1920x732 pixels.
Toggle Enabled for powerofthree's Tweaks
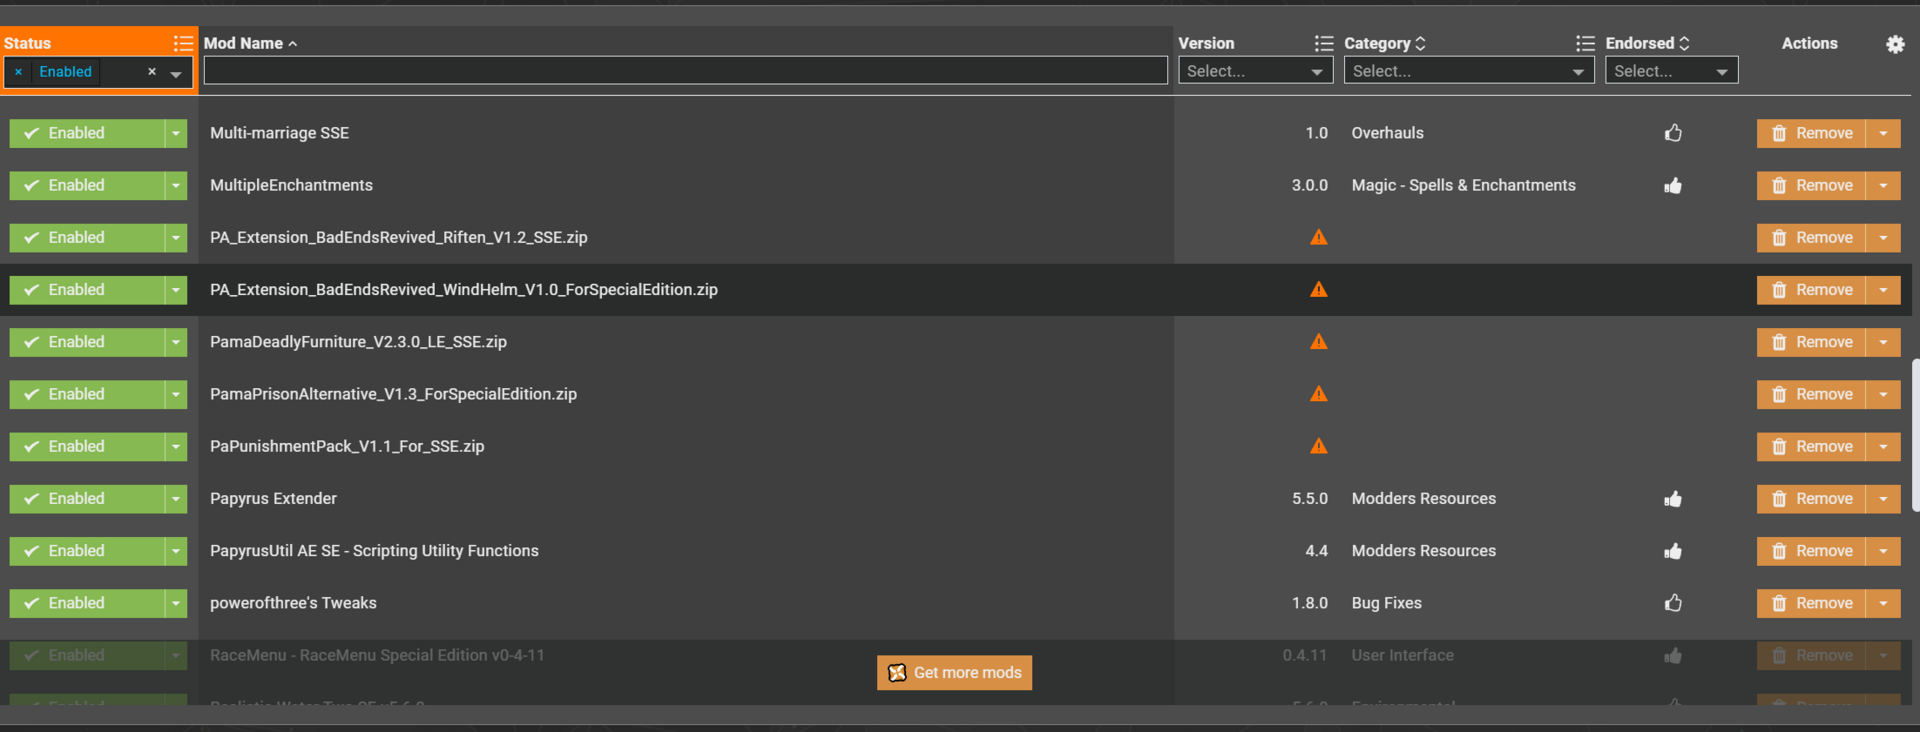point(87,602)
